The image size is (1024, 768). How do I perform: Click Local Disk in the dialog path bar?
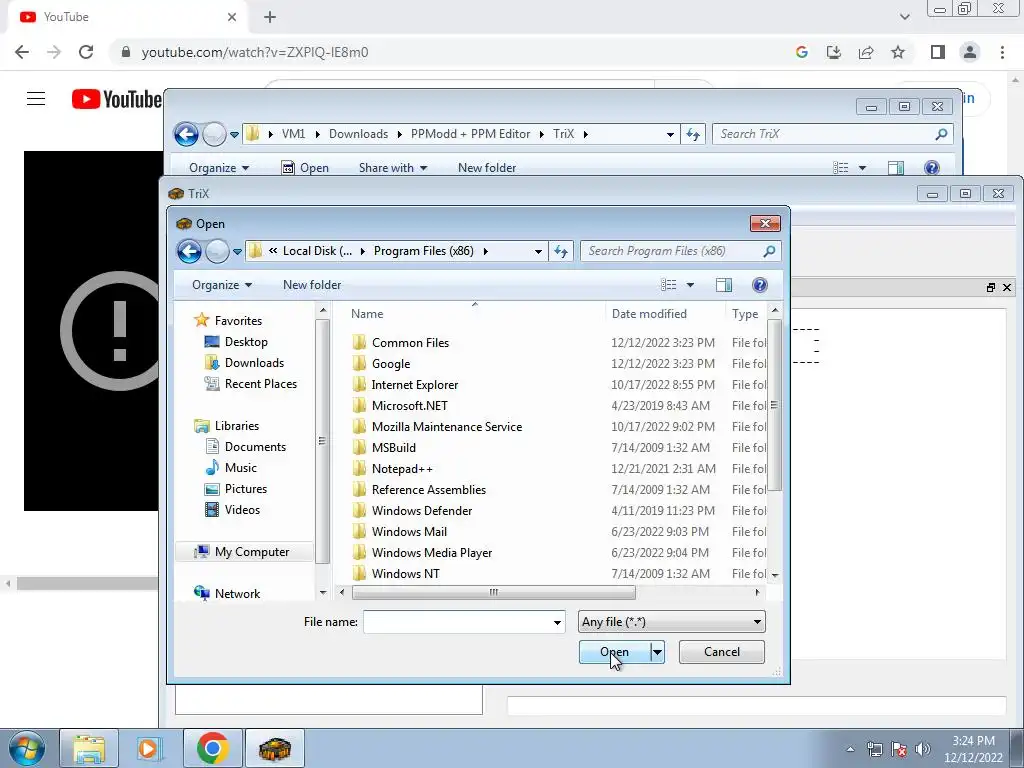317,251
